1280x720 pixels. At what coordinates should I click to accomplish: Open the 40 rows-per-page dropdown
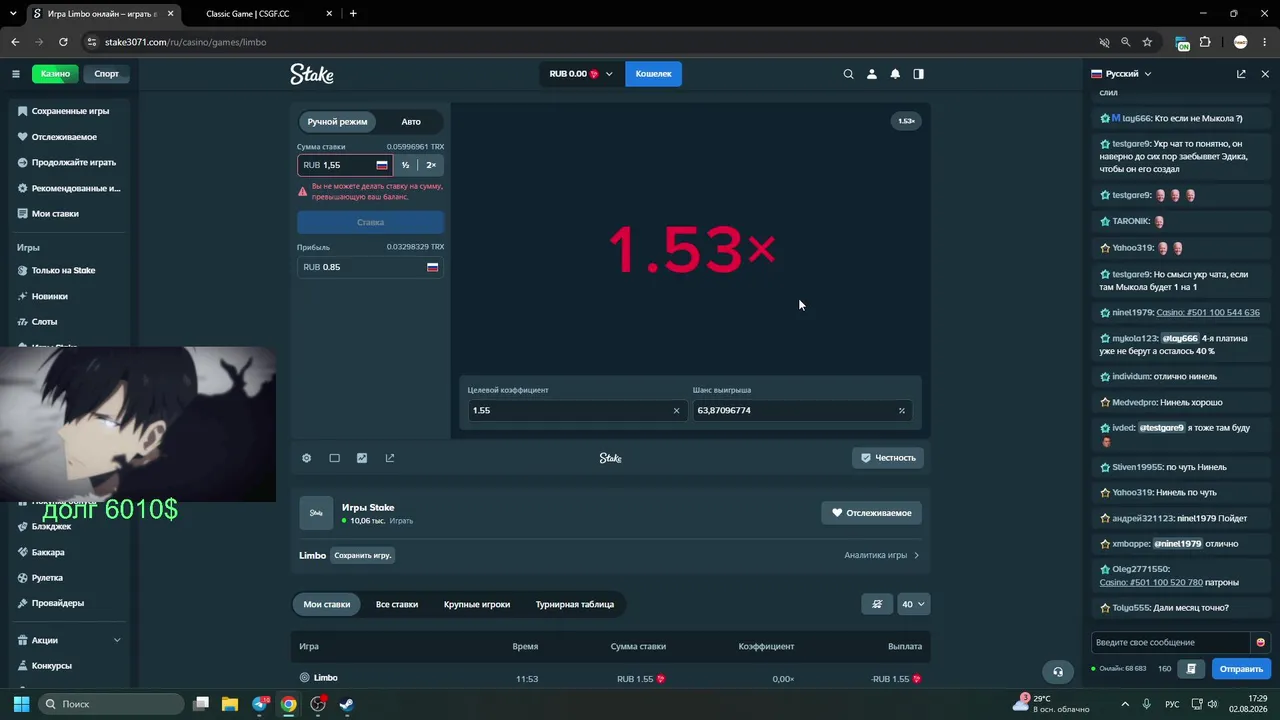(914, 604)
